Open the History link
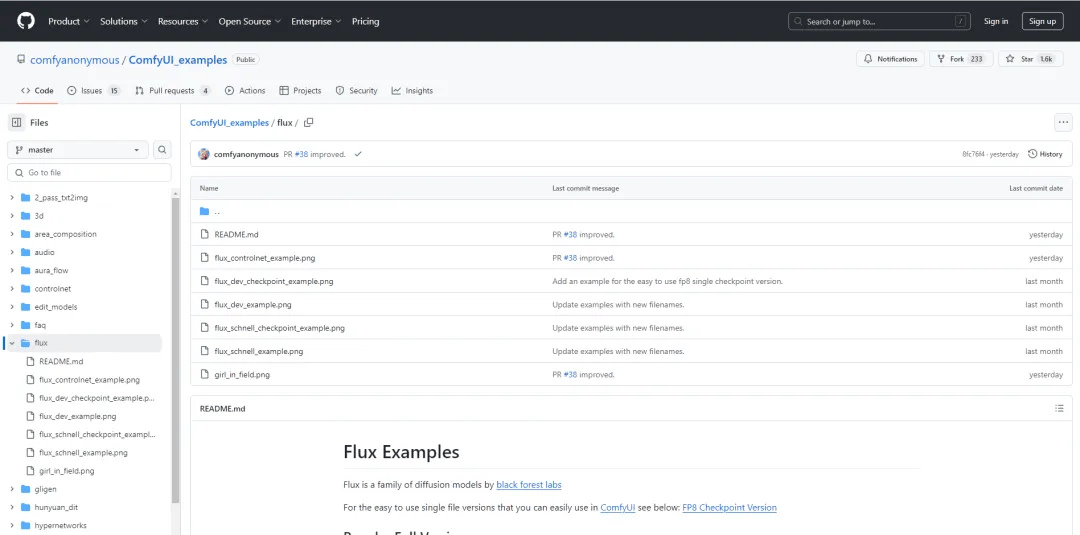The image size is (1080, 535). tap(1045, 154)
